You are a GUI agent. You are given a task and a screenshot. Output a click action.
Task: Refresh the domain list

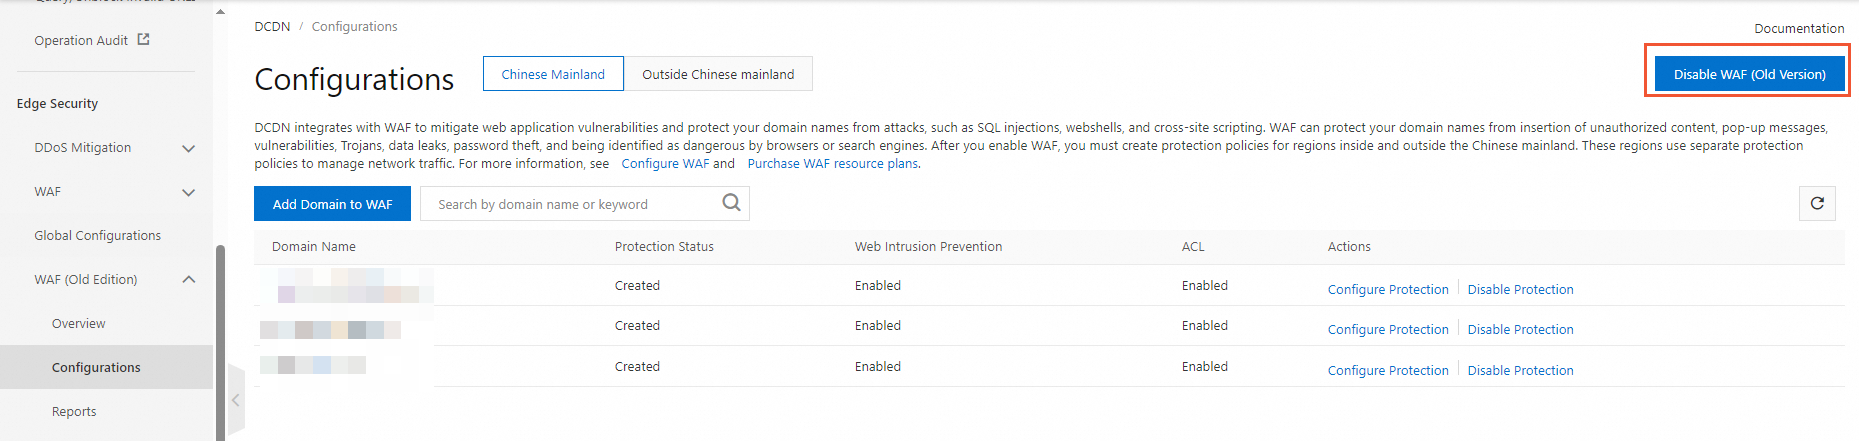point(1817,204)
